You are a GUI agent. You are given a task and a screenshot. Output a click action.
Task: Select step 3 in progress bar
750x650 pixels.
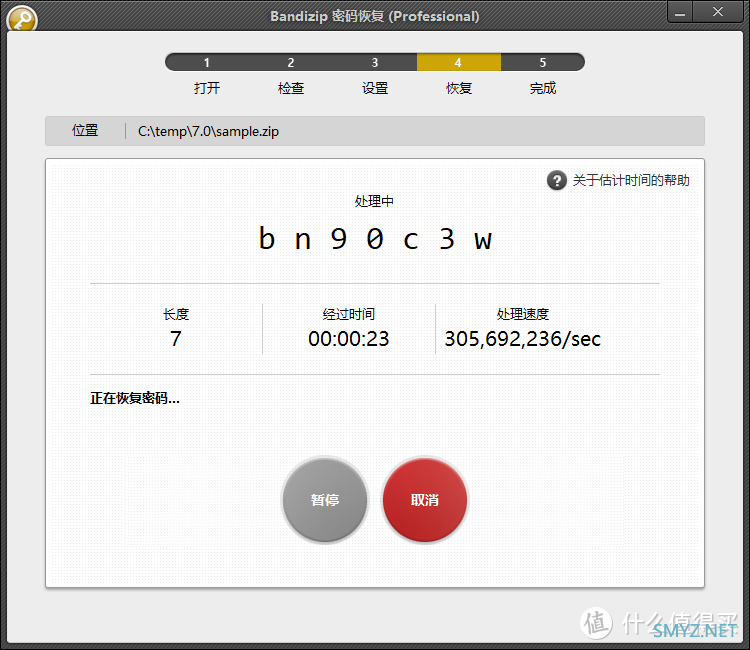tap(375, 62)
